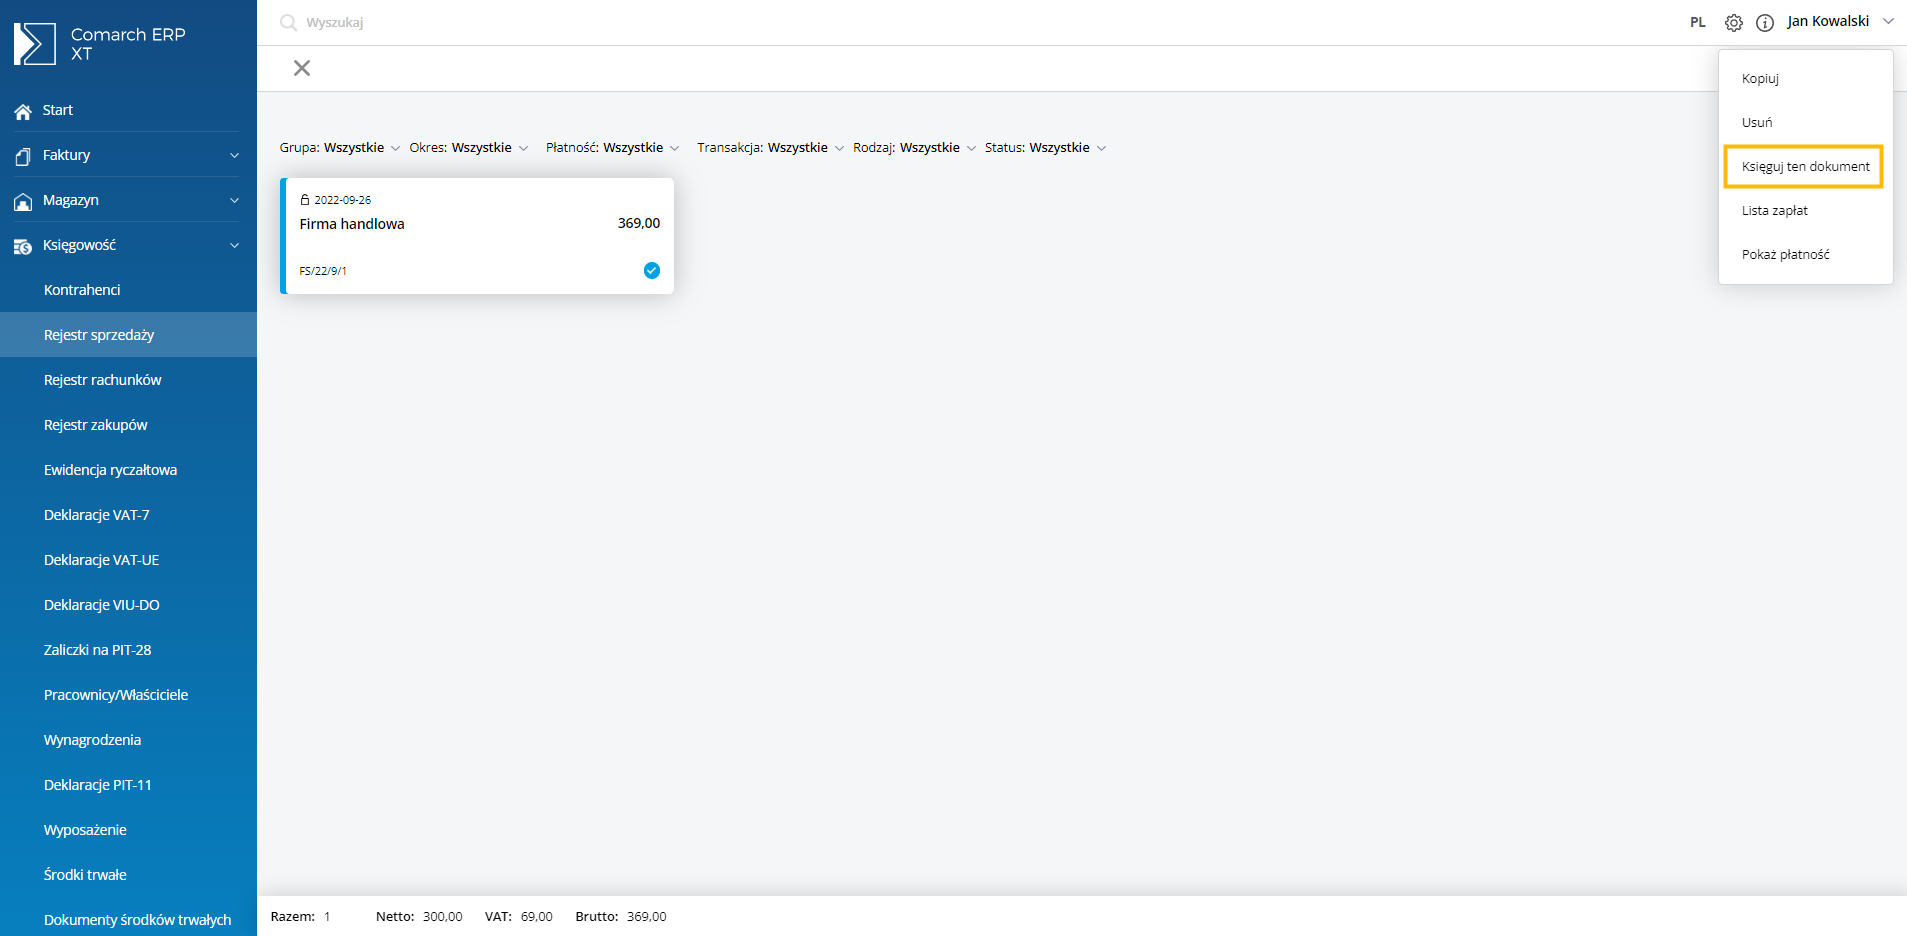Choose Księguj ten dokument

1805,166
